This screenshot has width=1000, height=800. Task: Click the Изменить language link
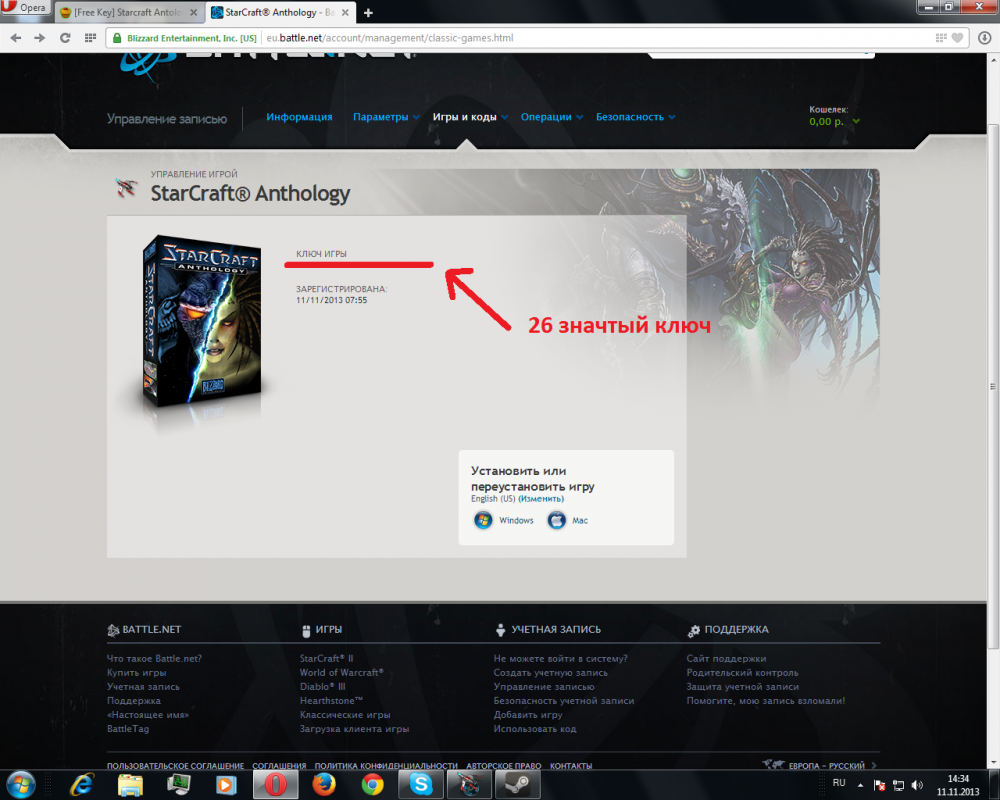541,499
